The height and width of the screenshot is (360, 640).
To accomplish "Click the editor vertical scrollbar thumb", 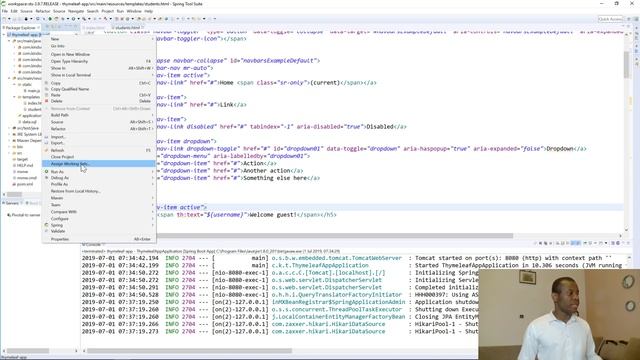I will pyautogui.click(x=627, y=64).
